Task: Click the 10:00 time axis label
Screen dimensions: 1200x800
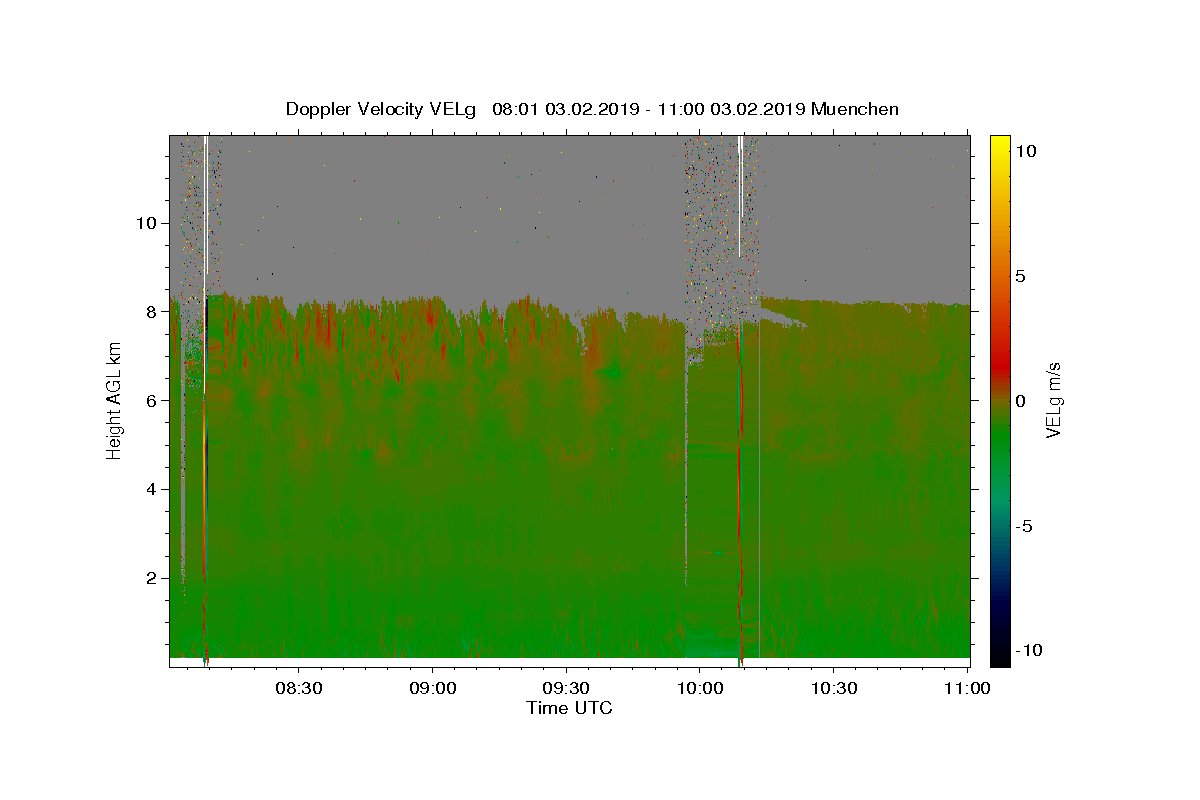Action: [700, 688]
